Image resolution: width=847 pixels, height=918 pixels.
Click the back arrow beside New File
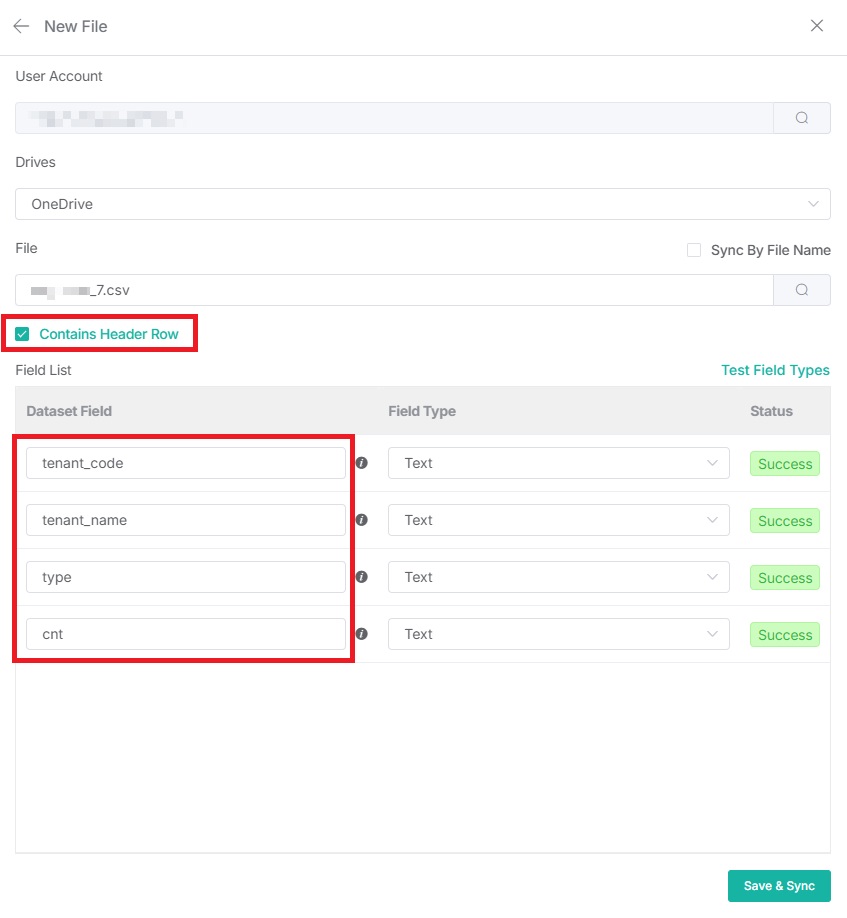click(21, 27)
